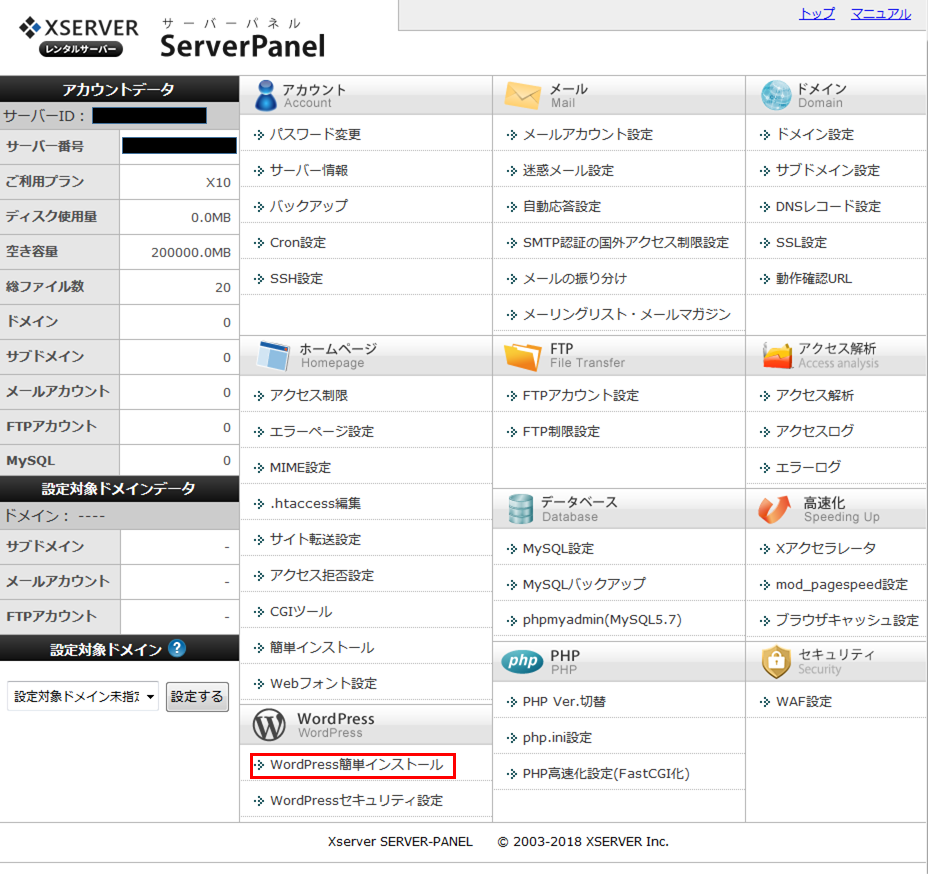Open help icon beside 設定対象ドメイン
The width and height of the screenshot is (928, 874).
[176, 648]
